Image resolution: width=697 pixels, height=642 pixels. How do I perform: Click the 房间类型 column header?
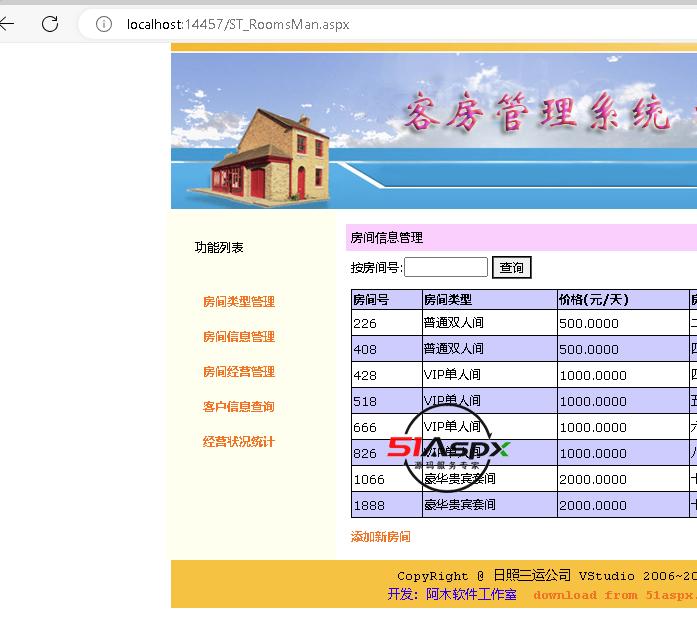(x=447, y=299)
